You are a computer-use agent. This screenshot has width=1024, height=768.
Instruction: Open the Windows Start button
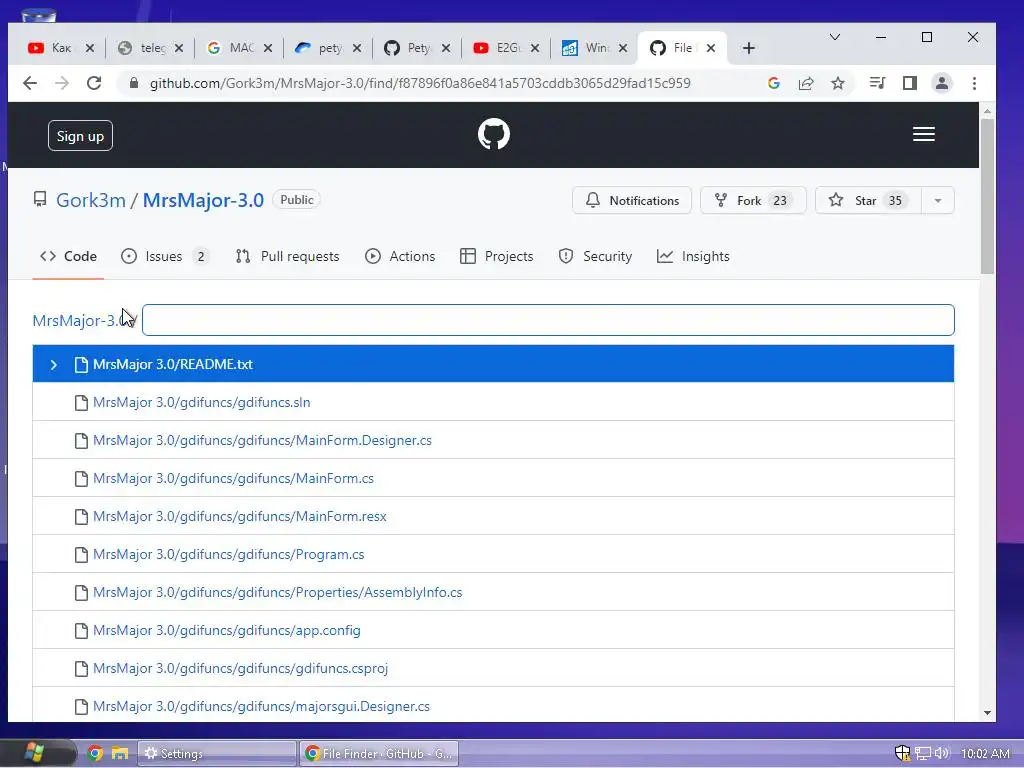click(x=37, y=753)
